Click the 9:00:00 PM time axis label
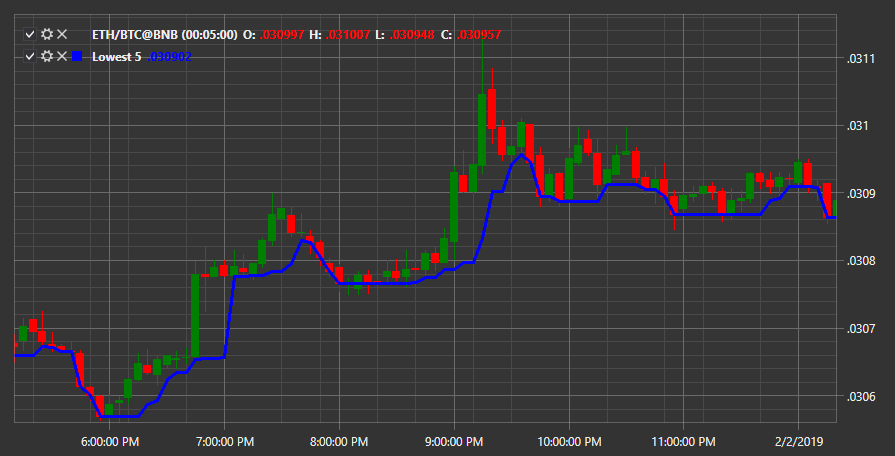895x456 pixels. (x=454, y=442)
